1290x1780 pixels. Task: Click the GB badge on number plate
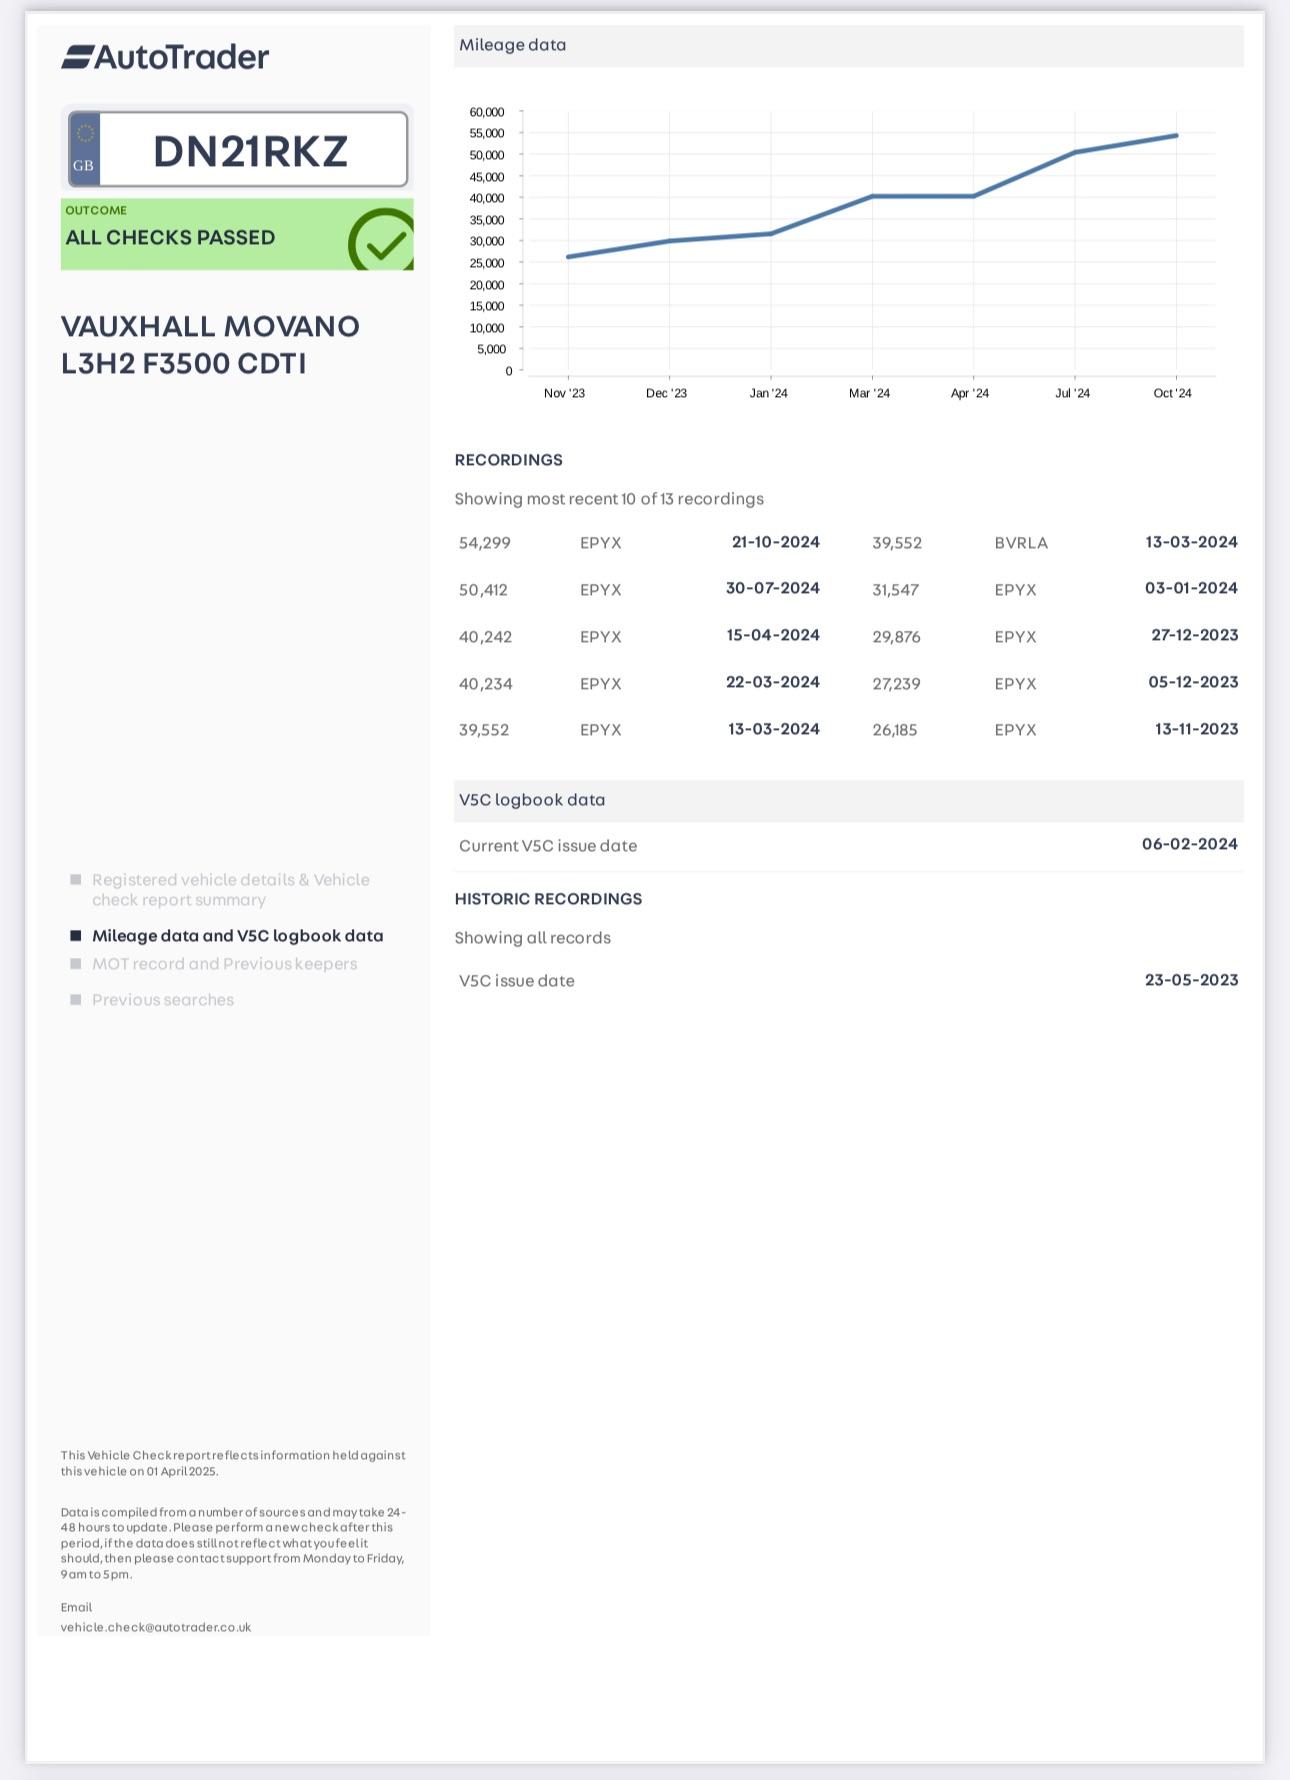(84, 150)
